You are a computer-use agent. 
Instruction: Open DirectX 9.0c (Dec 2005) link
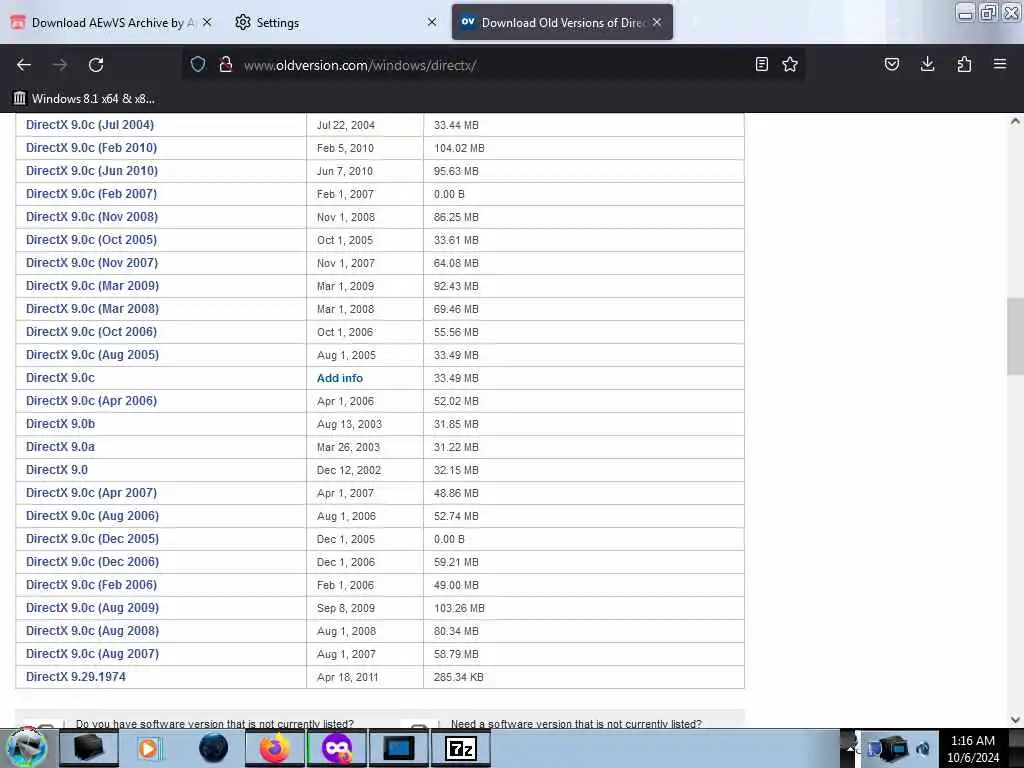click(x=93, y=539)
